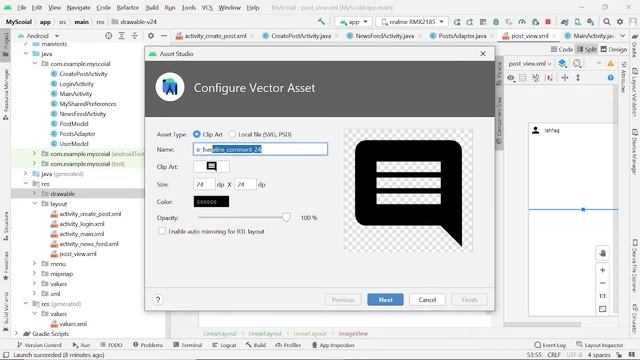Screen dimensions: 640x360
Task: Click the 1:1 zoom to 100% icon
Action: pyautogui.click(x=602, y=296)
